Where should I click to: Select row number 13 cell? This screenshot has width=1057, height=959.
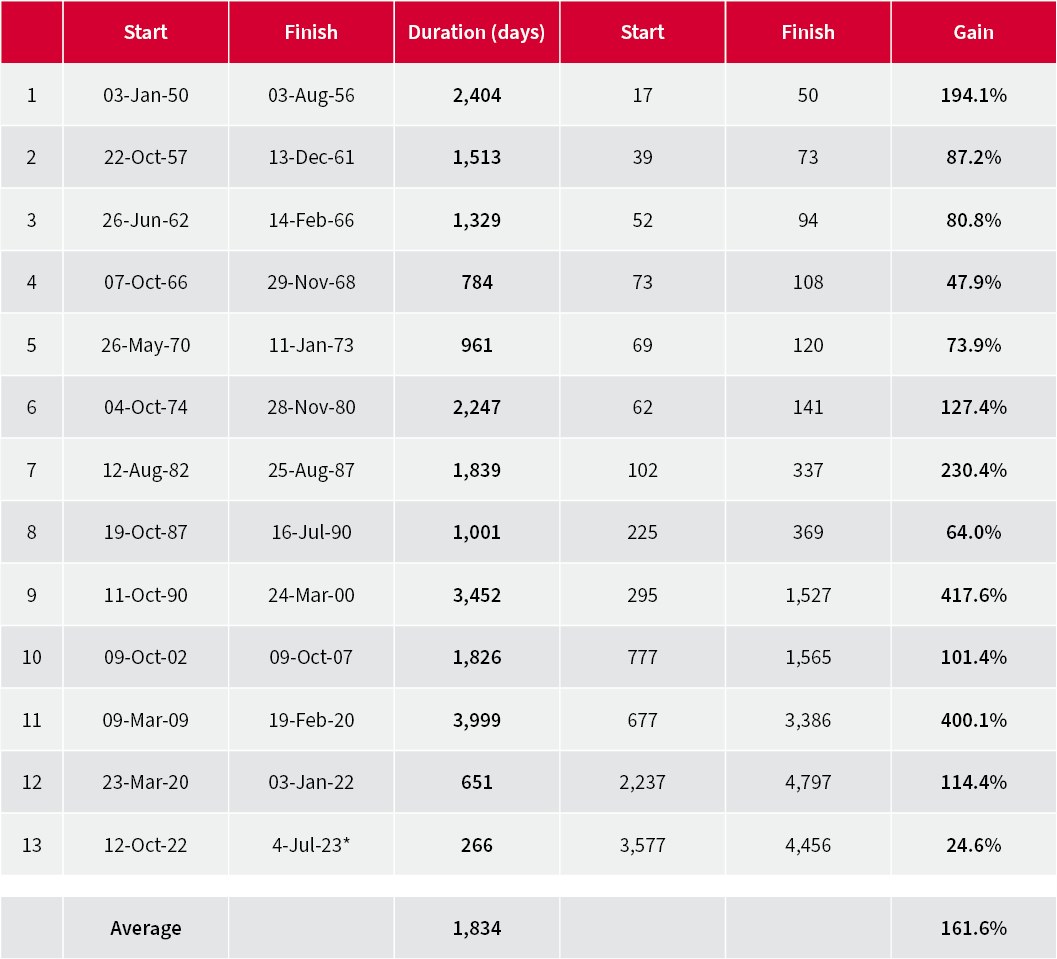click(32, 845)
